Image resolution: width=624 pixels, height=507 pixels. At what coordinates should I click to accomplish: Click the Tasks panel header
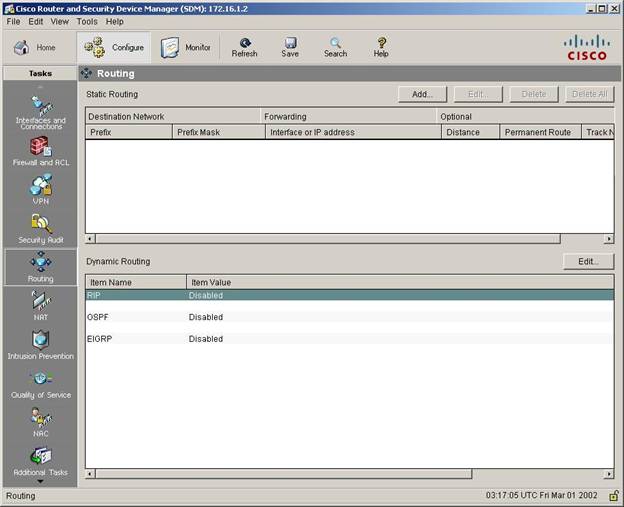(40, 73)
